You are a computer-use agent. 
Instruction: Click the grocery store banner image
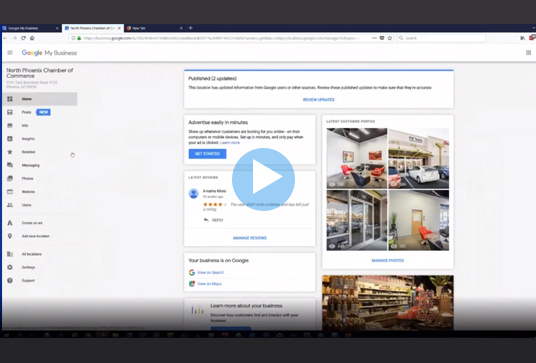388,303
